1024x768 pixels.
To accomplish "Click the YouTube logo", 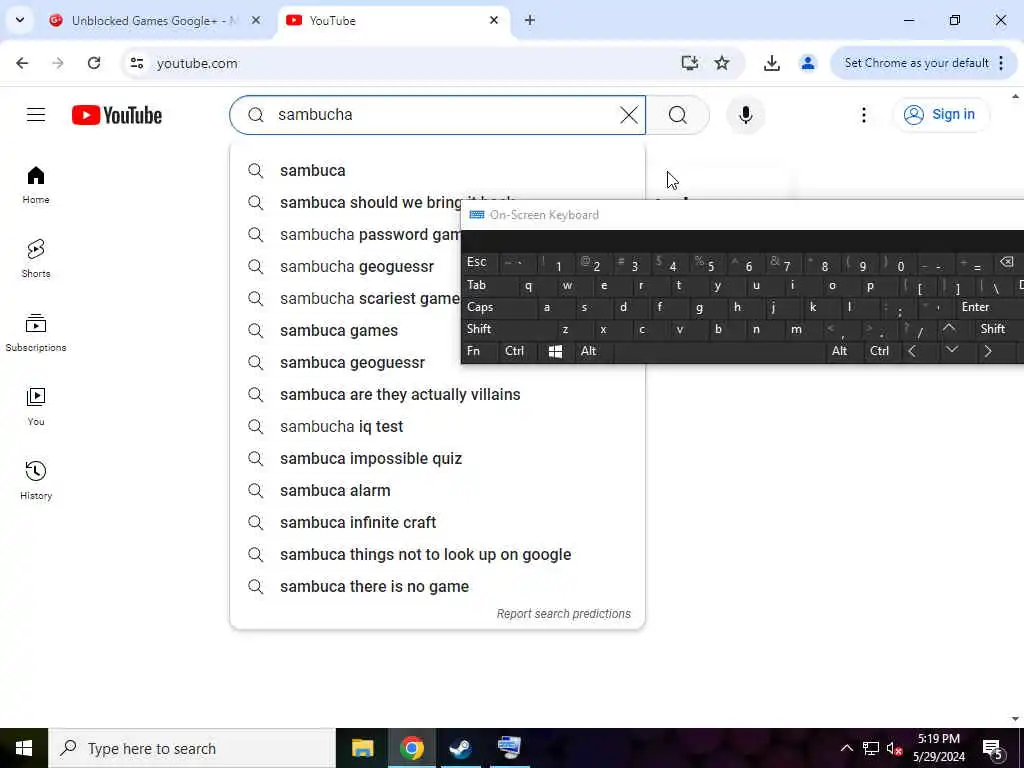I will click(117, 115).
